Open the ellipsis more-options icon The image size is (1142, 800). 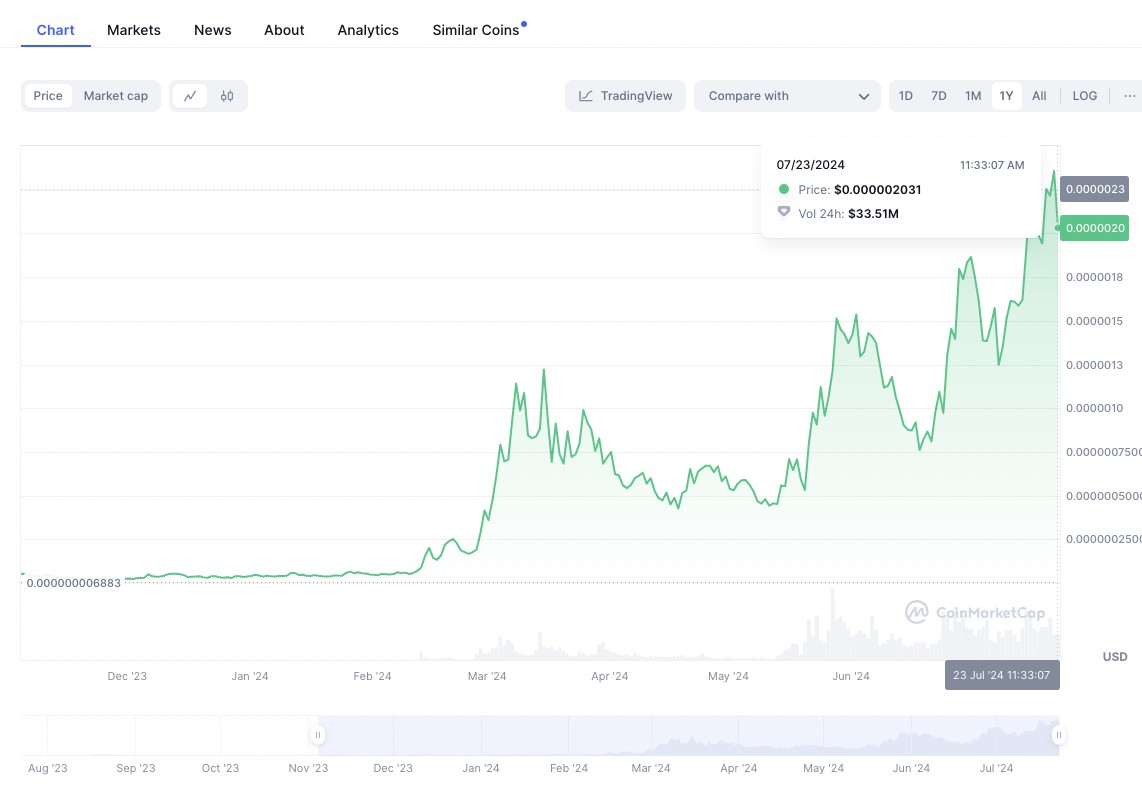coord(1129,95)
